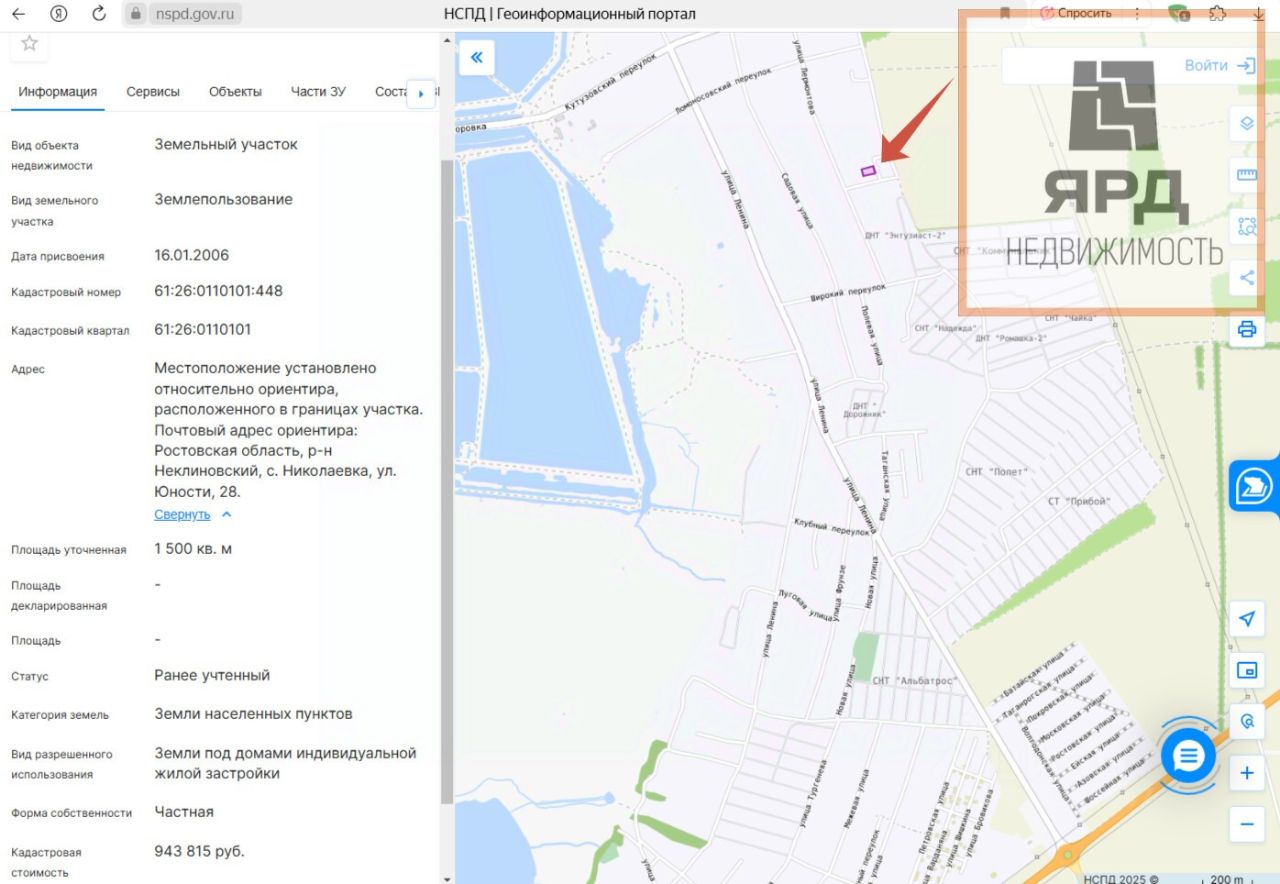Open the Yandex home icon

(x=58, y=14)
